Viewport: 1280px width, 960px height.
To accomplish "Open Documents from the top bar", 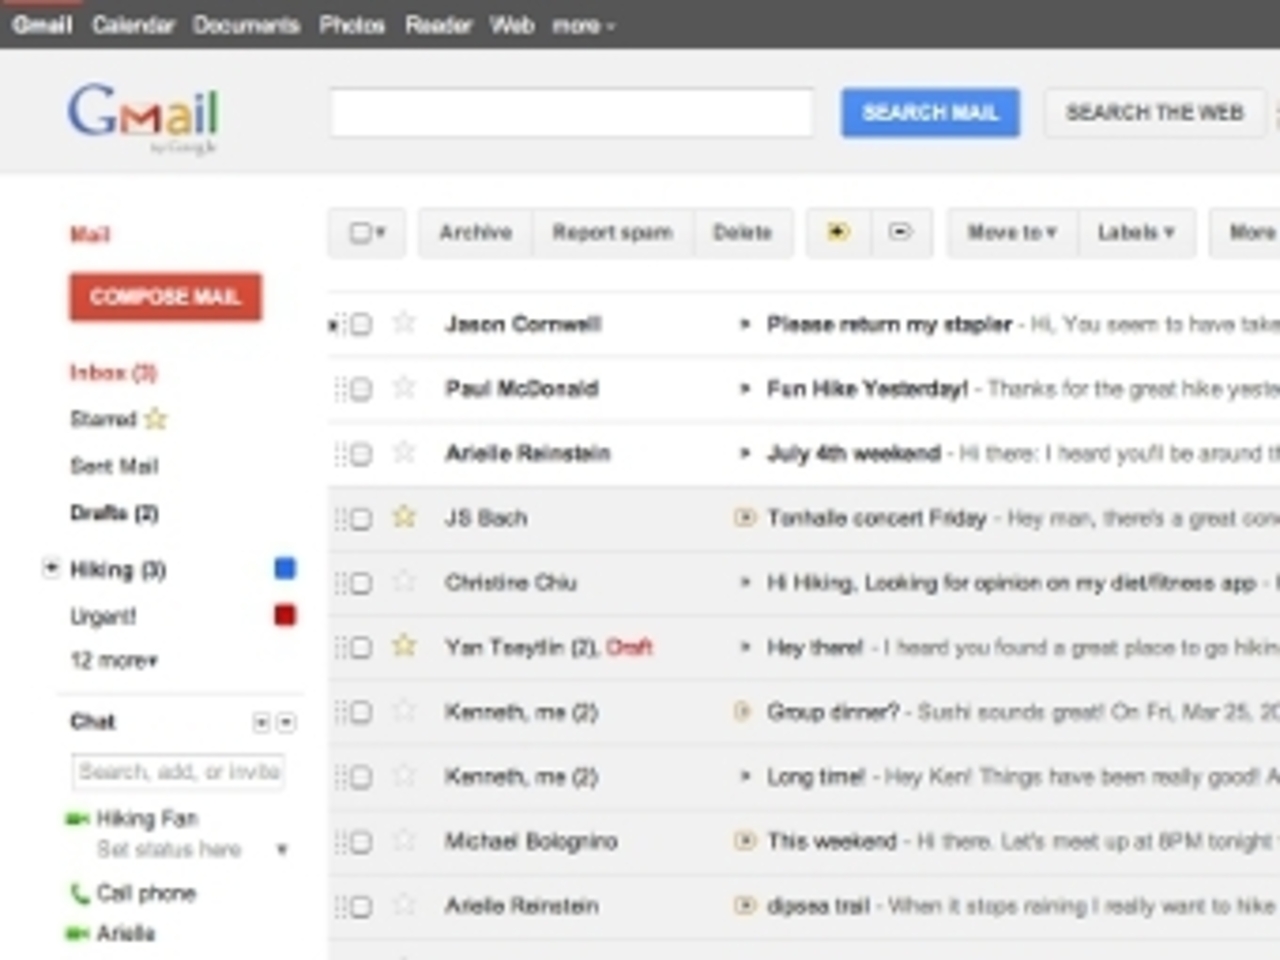I will point(246,25).
